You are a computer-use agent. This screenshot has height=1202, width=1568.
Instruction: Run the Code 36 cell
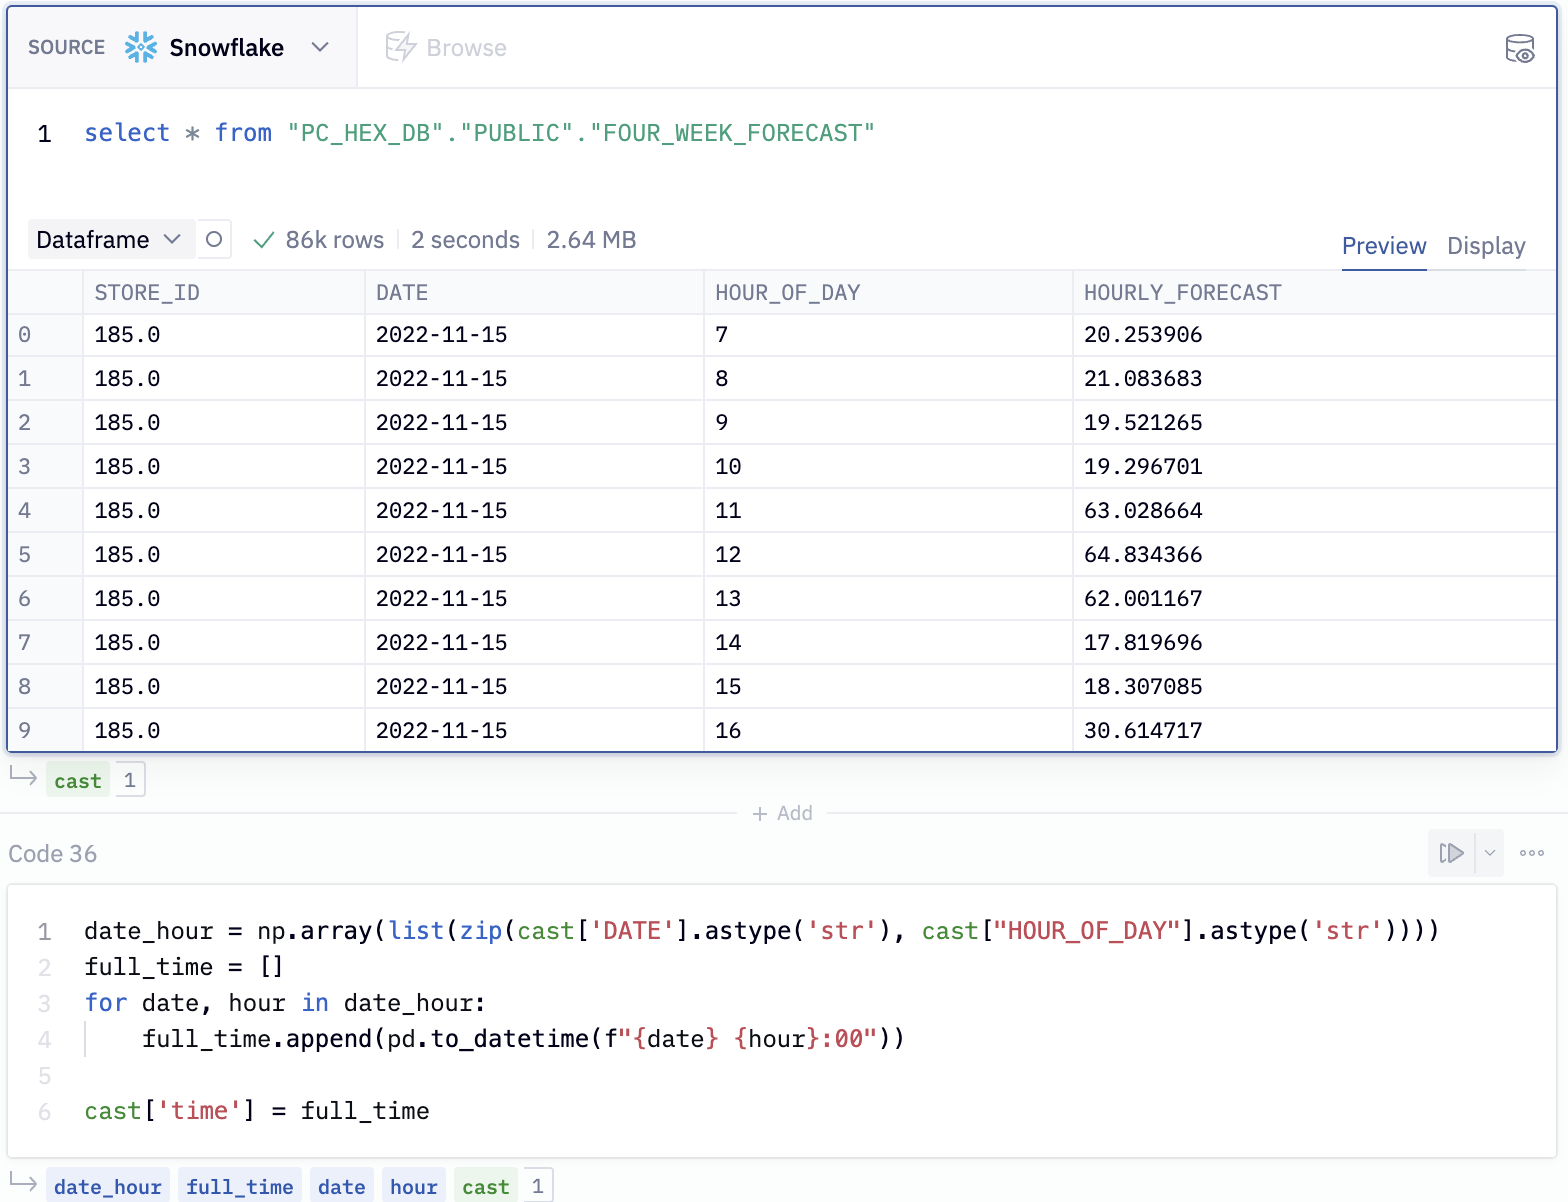1451,853
